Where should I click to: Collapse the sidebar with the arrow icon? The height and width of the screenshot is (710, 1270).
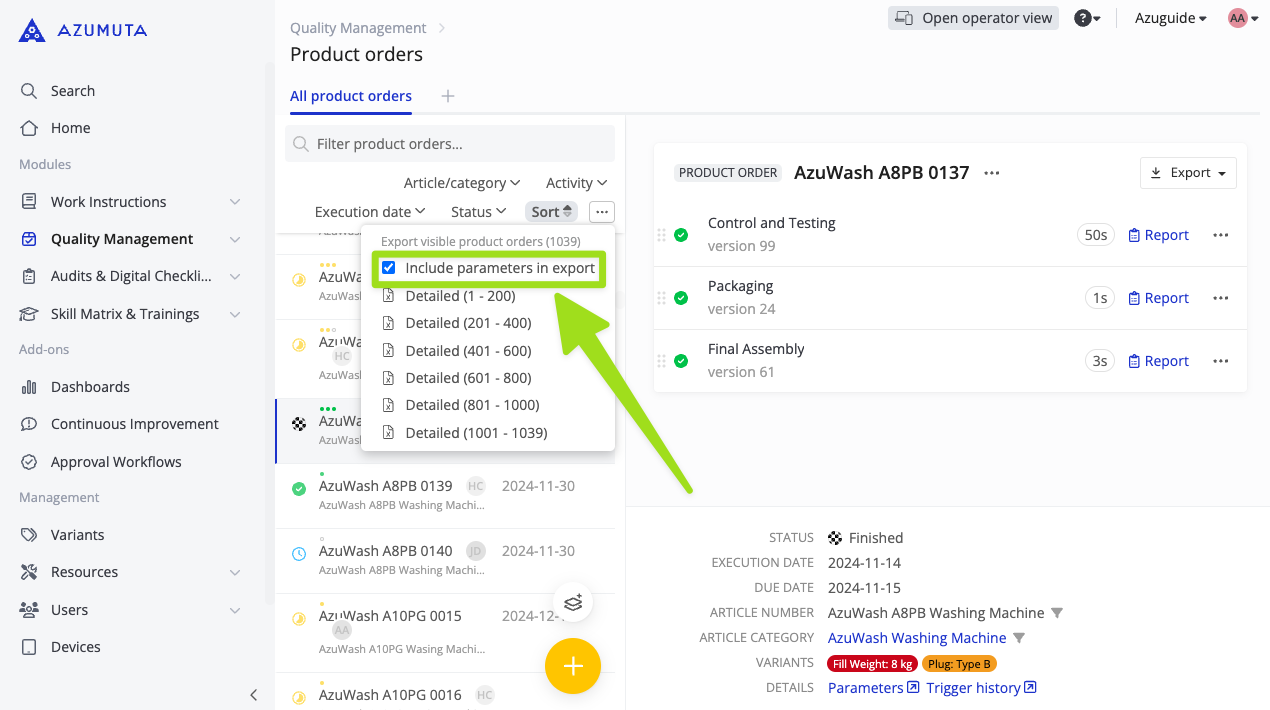coord(253,695)
